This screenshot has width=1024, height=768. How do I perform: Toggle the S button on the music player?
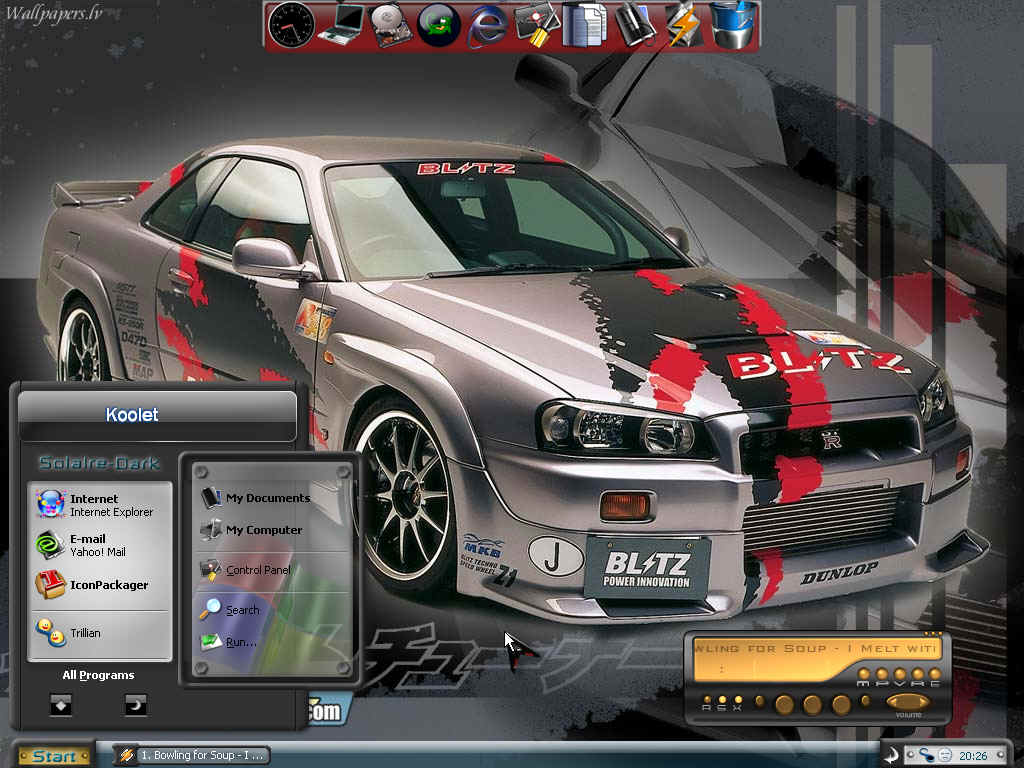tap(722, 701)
